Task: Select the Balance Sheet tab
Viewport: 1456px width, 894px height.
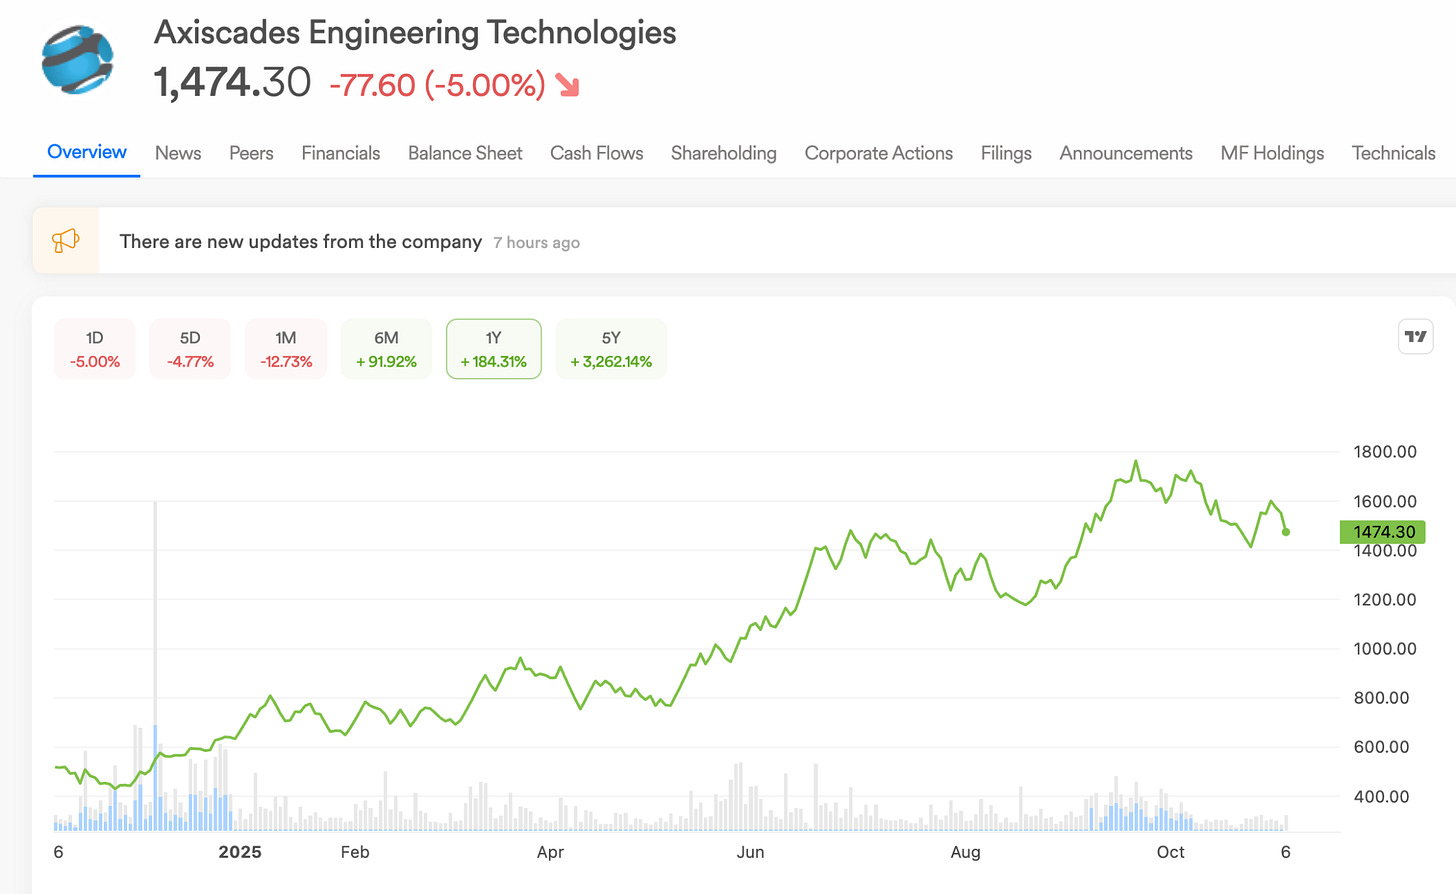Action: [x=465, y=153]
